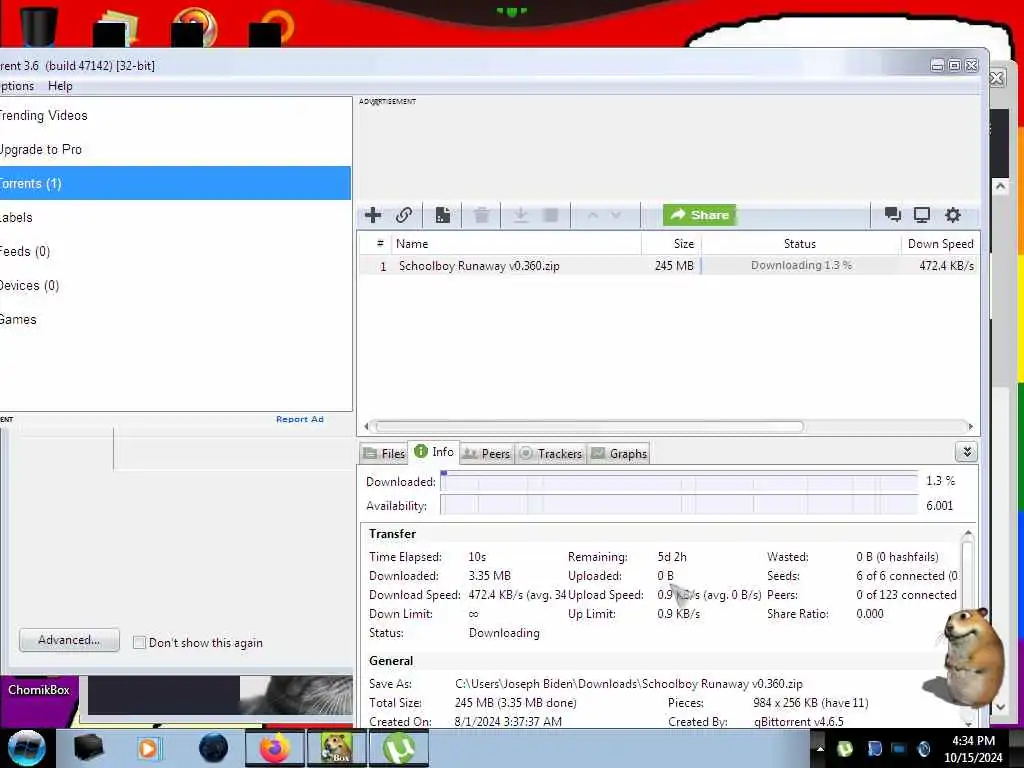Open the chat bubbles toolbar icon
This screenshot has height=768, width=1024.
892,215
